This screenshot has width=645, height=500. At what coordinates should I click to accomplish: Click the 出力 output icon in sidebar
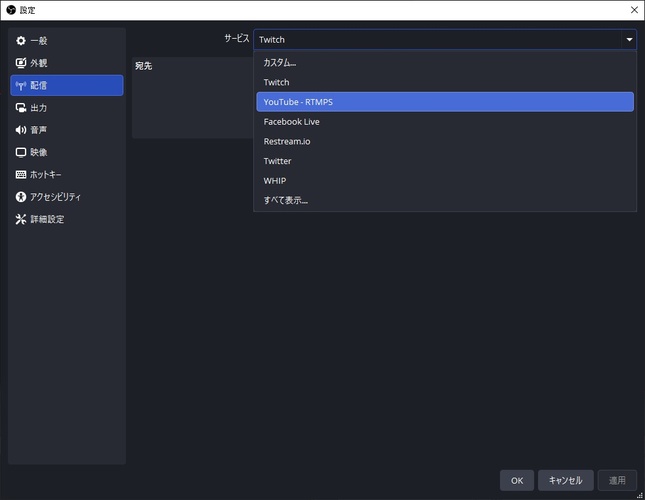pos(21,108)
